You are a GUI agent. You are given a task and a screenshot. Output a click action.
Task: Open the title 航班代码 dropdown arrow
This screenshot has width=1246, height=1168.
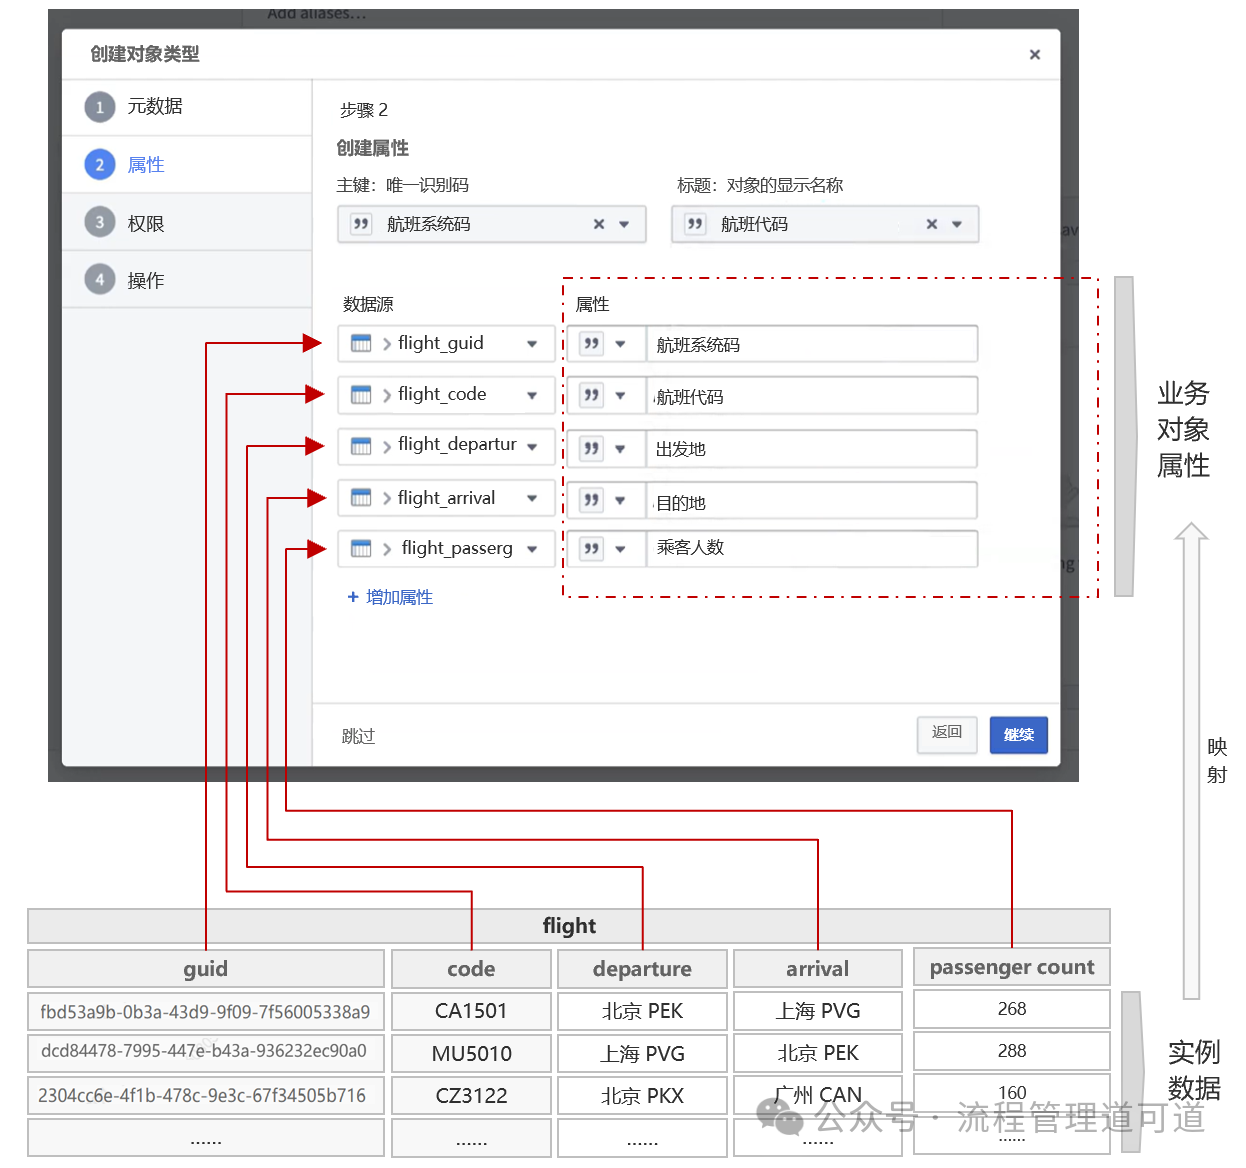[x=957, y=224]
